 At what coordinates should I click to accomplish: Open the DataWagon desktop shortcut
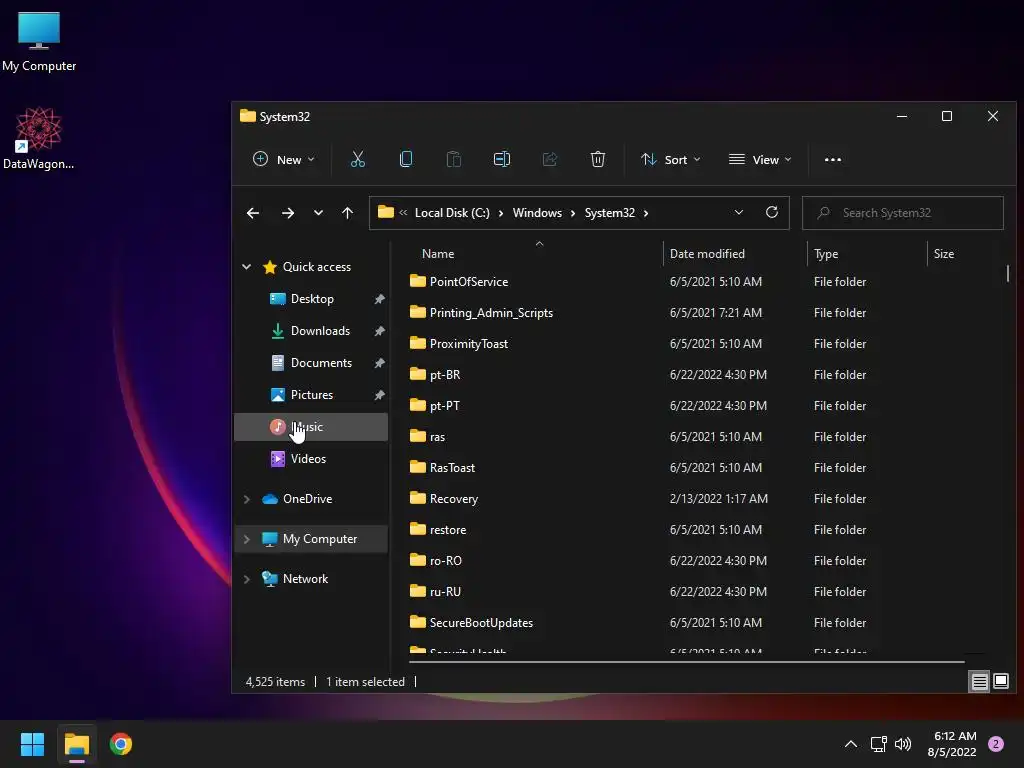(x=39, y=138)
